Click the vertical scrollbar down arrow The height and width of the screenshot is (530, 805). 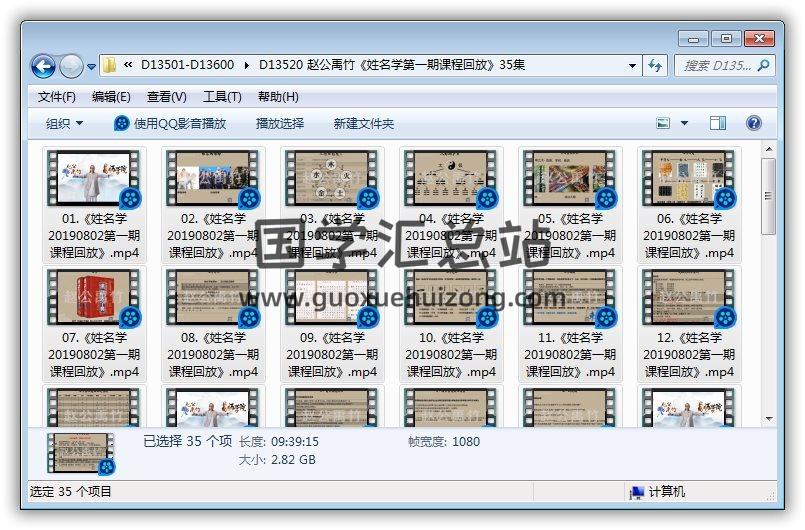point(768,419)
